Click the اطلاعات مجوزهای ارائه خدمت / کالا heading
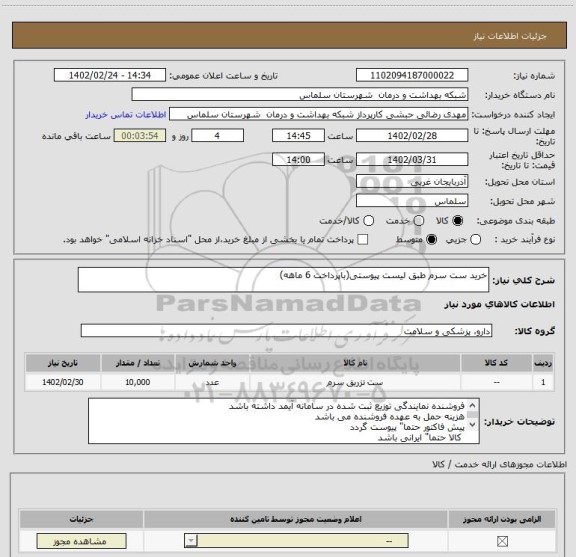This screenshot has height=557, width=576. (x=499, y=464)
